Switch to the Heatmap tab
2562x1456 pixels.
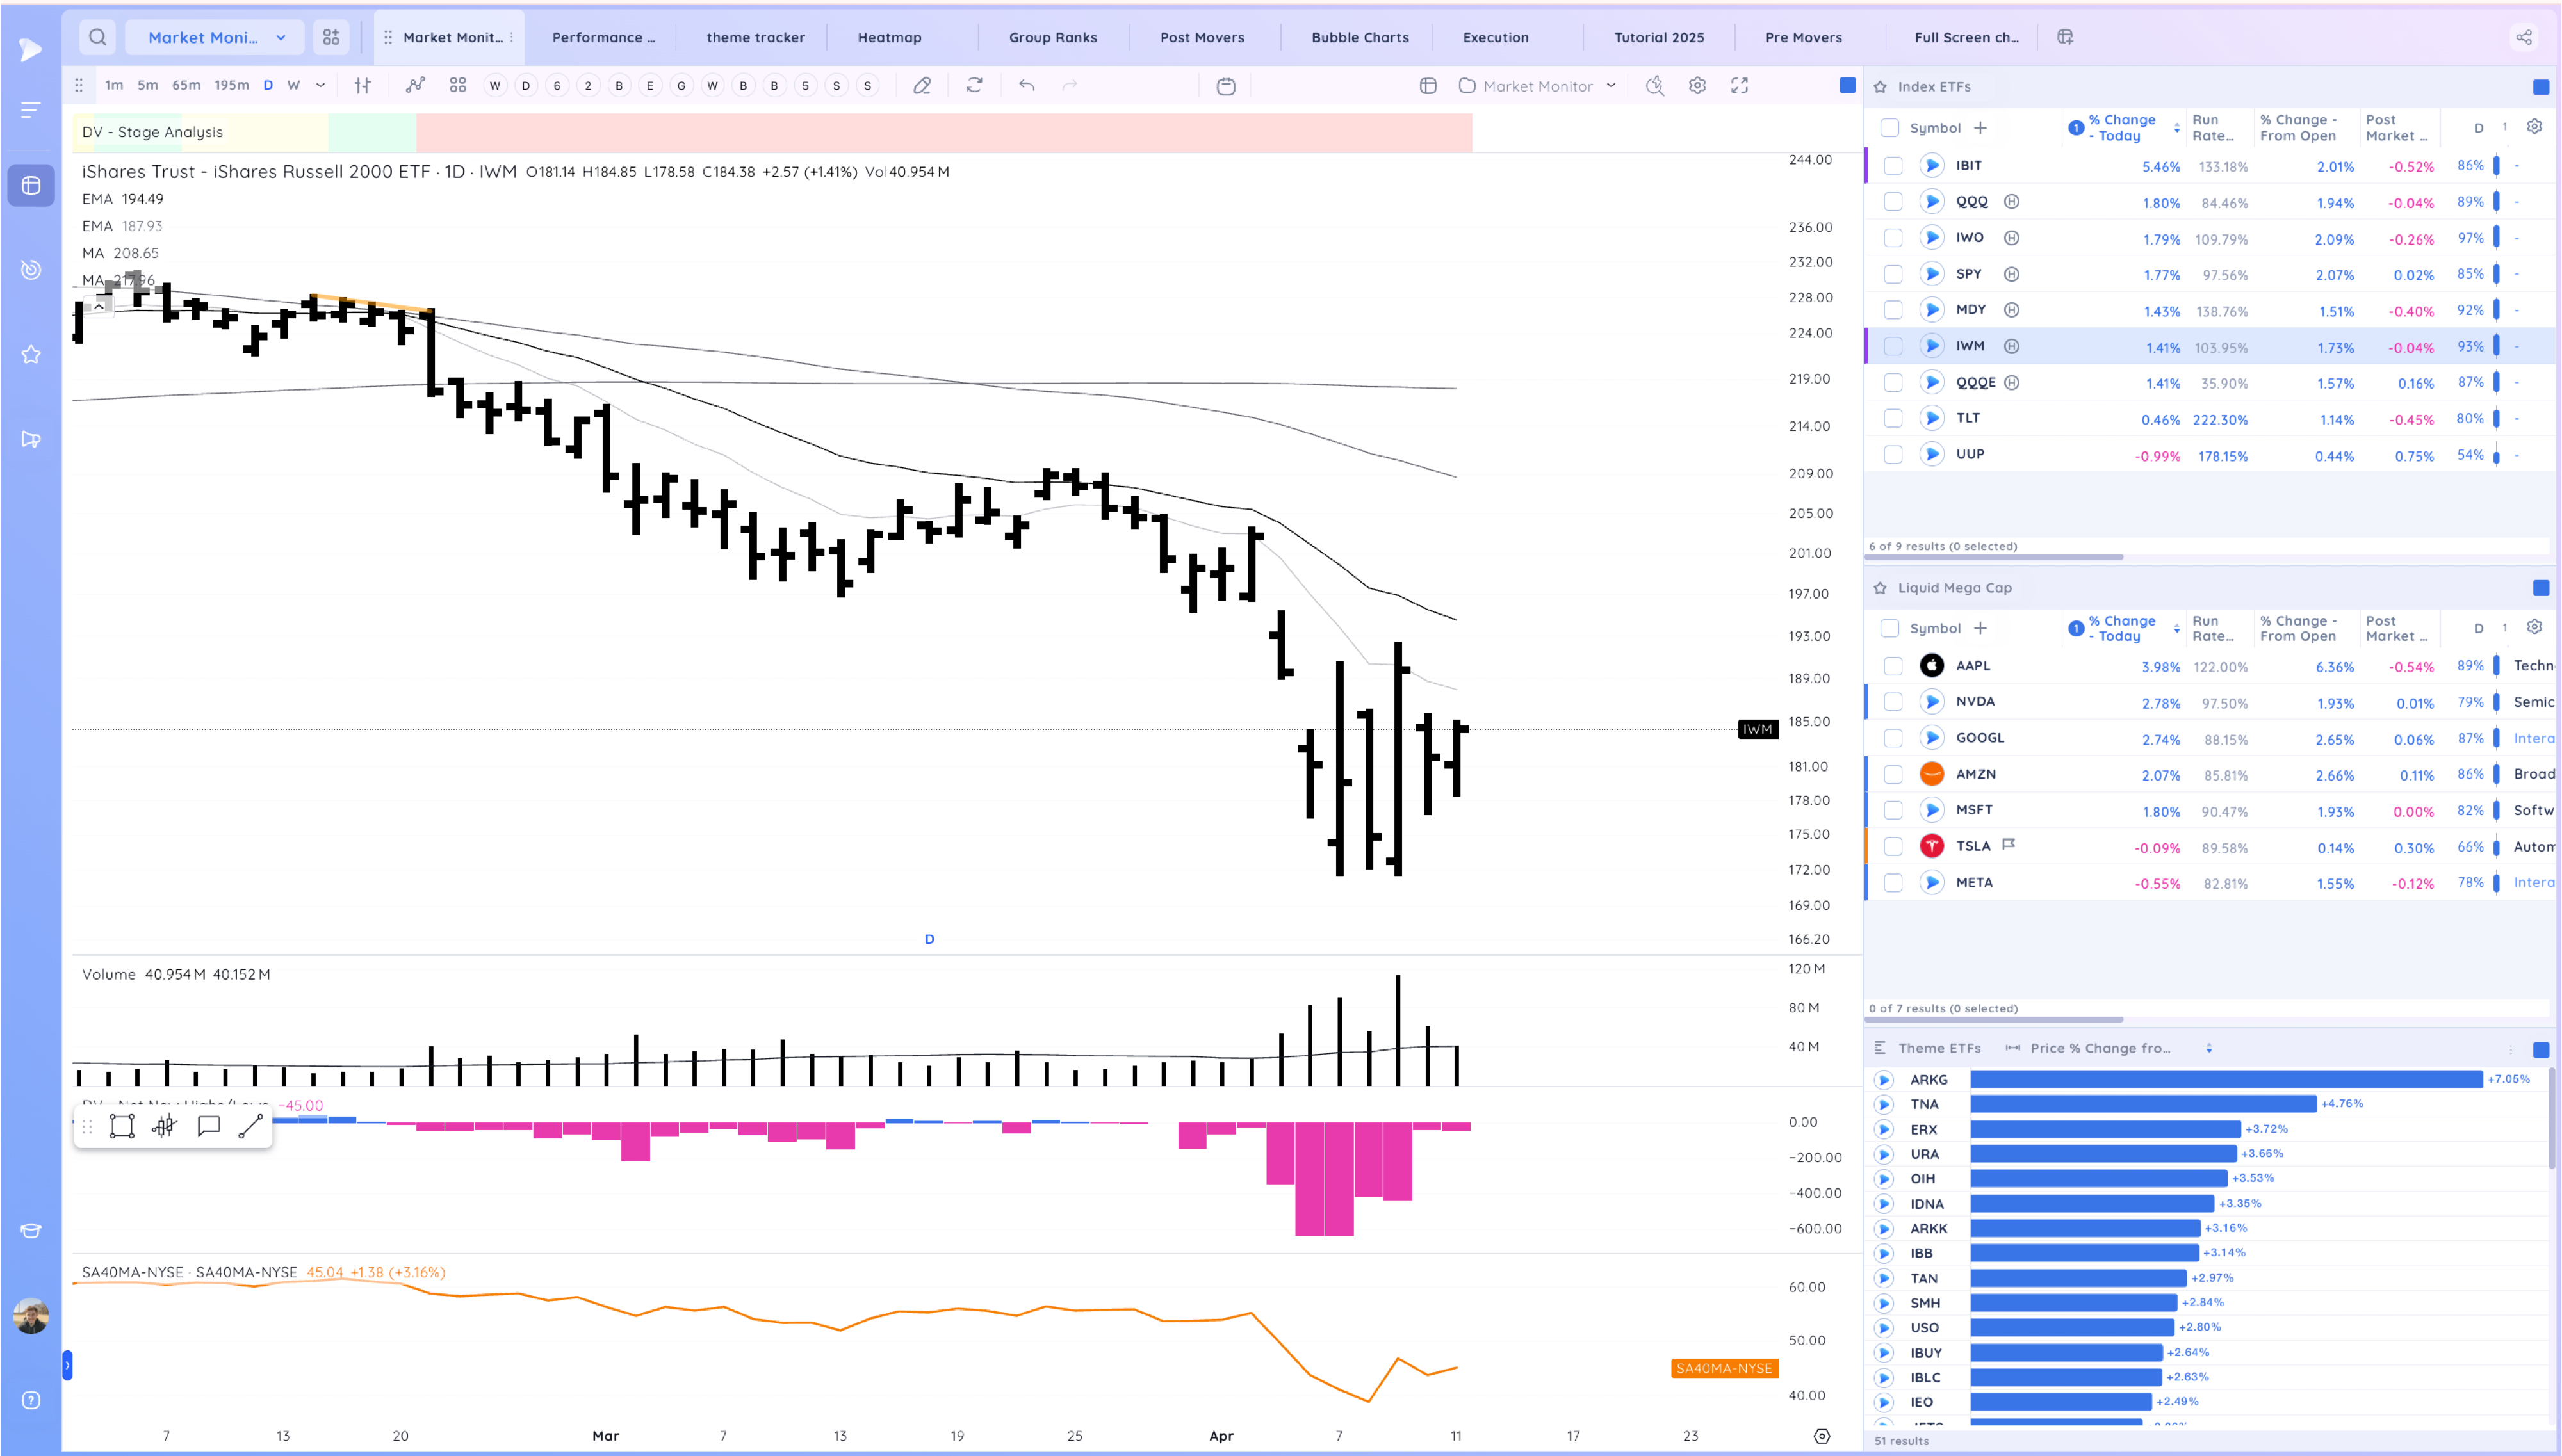tap(889, 38)
